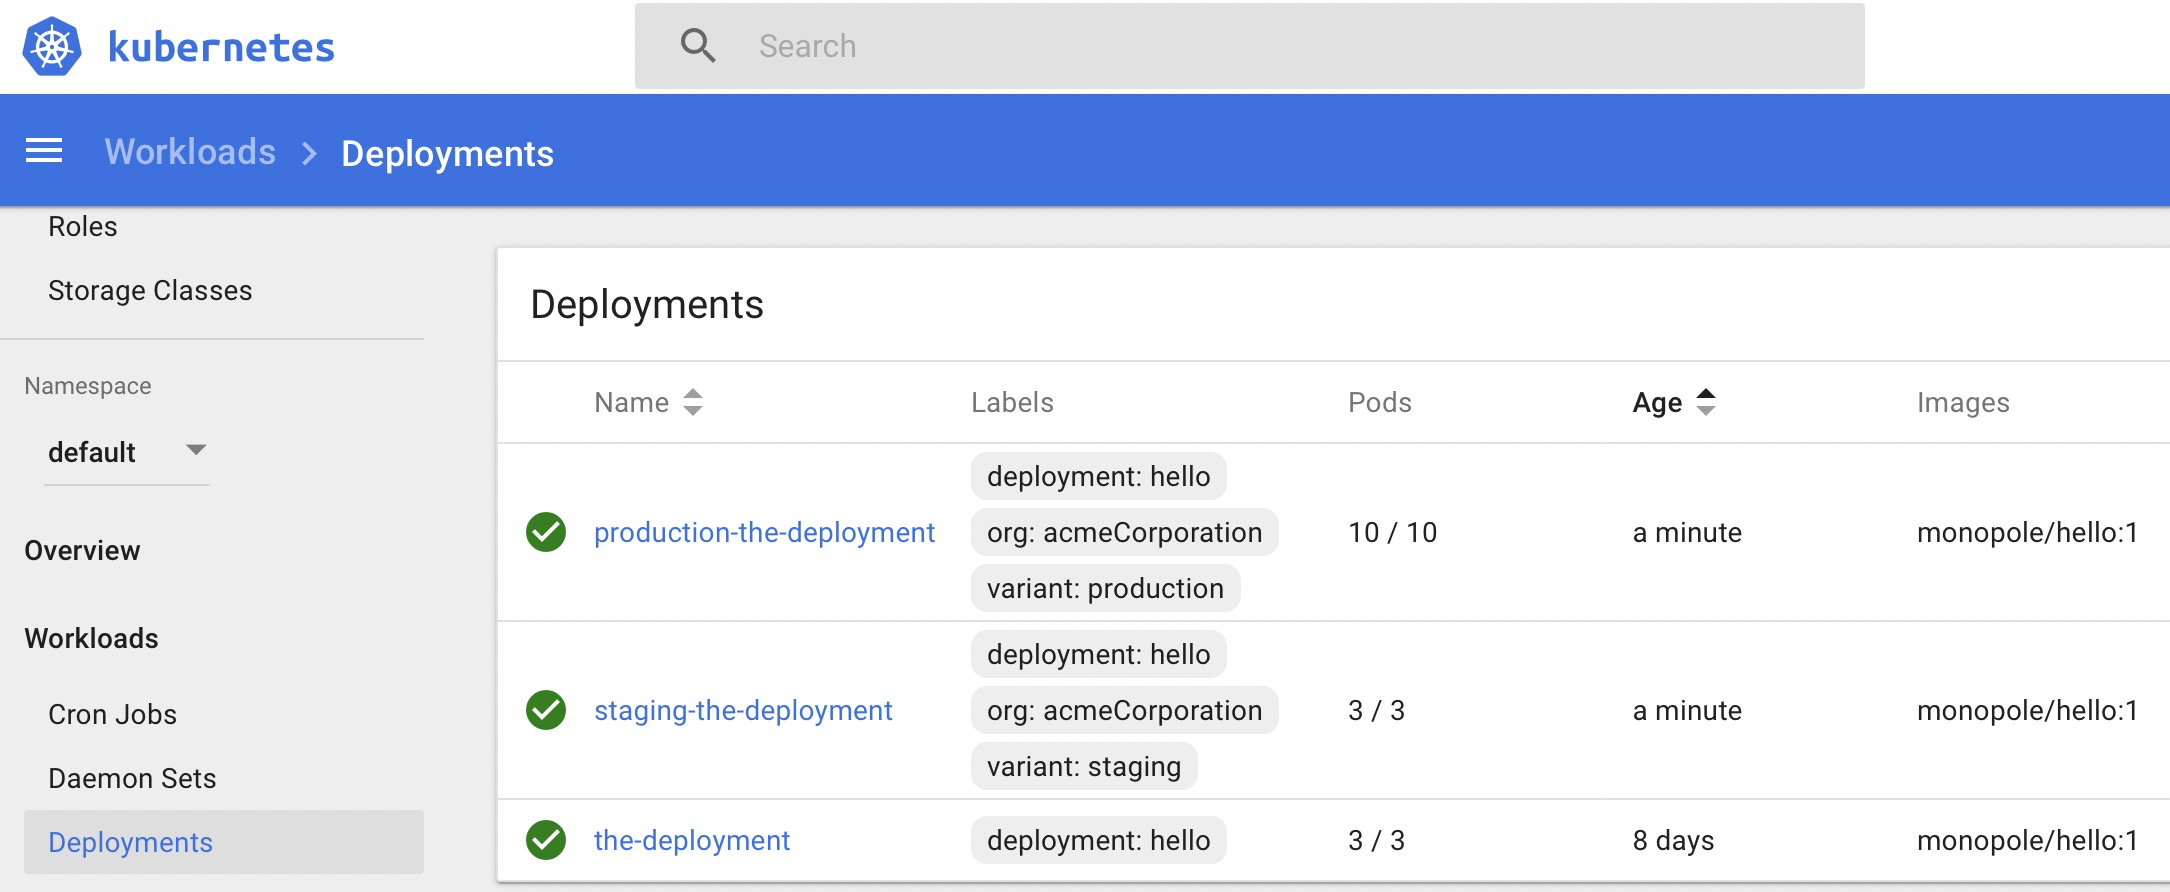Click green status check for staging-the-deployment
Screen dimensions: 2170x892
[546, 710]
